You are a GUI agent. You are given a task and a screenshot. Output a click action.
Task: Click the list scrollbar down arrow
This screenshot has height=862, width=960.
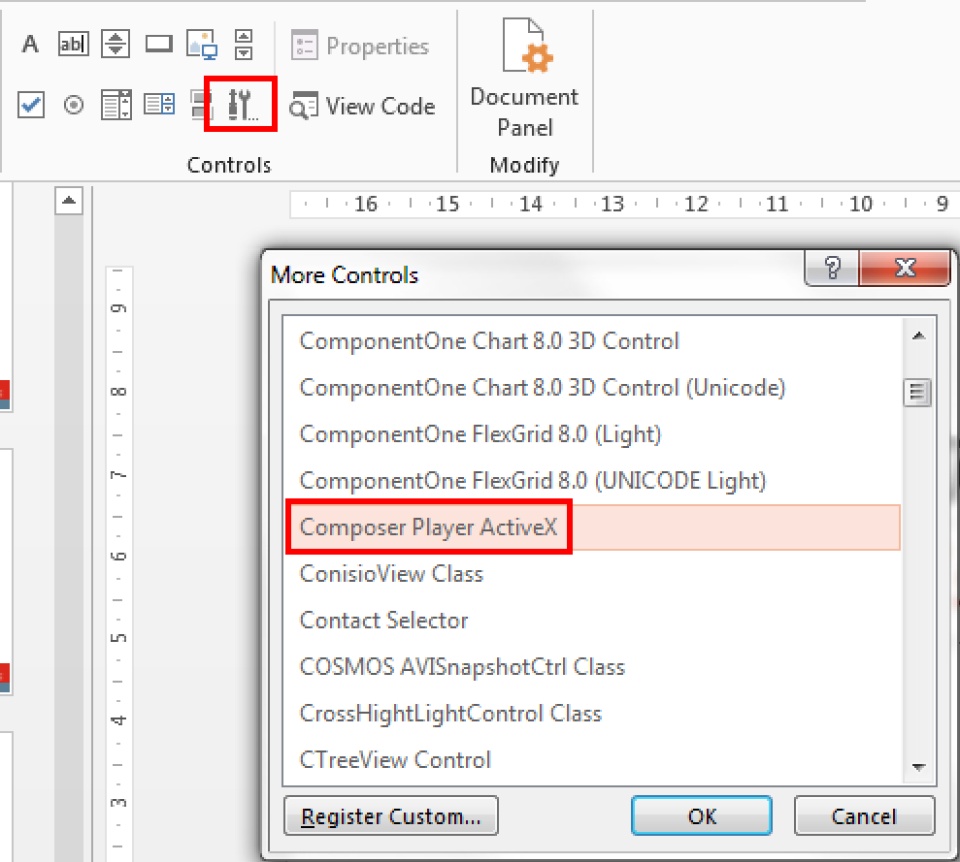click(x=918, y=766)
